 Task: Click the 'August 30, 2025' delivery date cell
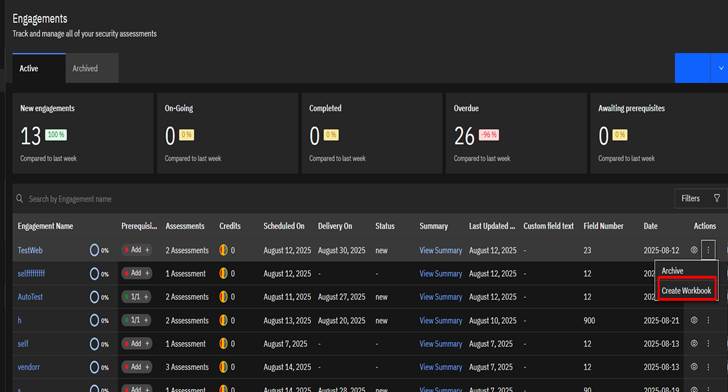tap(341, 250)
